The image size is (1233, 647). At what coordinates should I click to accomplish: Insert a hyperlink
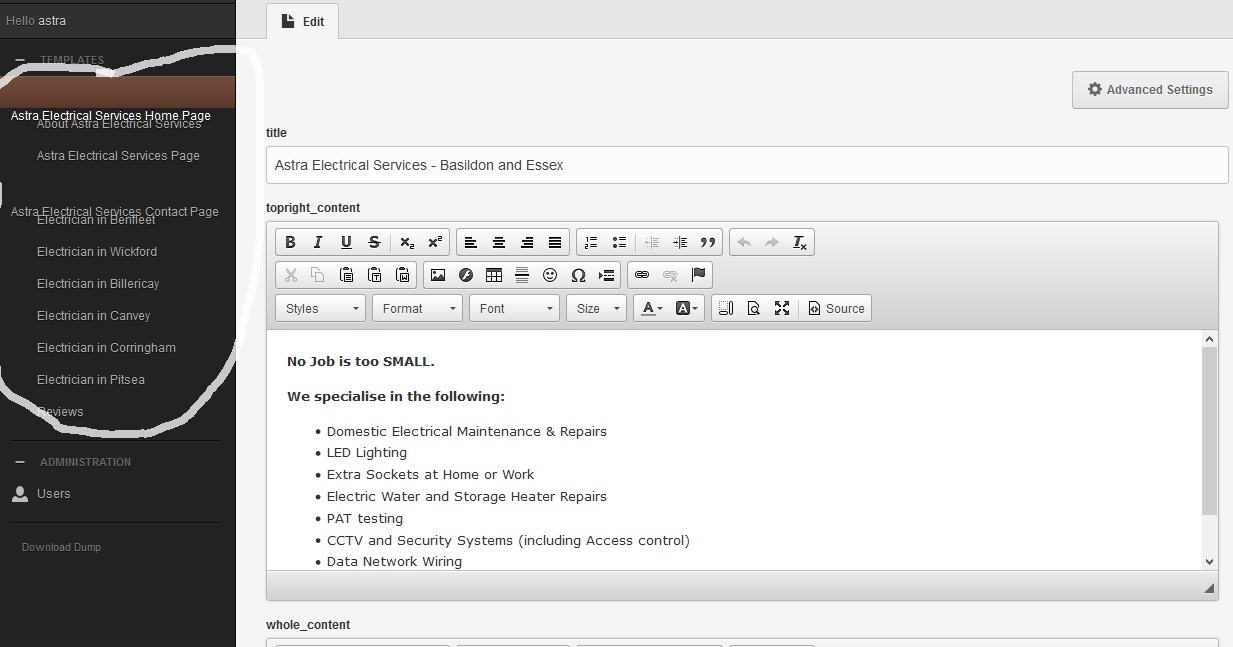coord(642,275)
